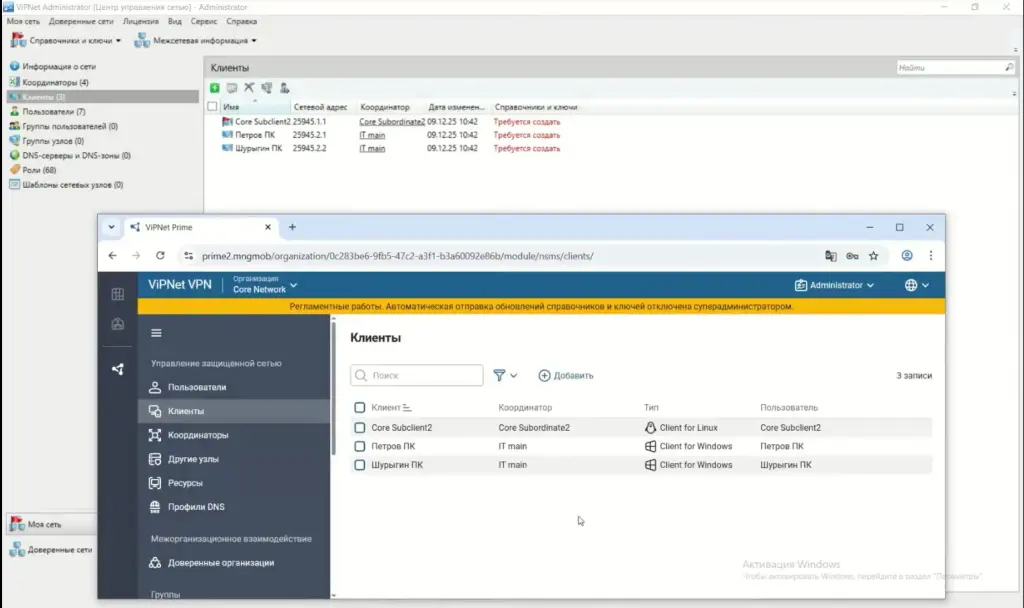
Task: Tick checkbox for Петров ПК row
Action: [359, 447]
